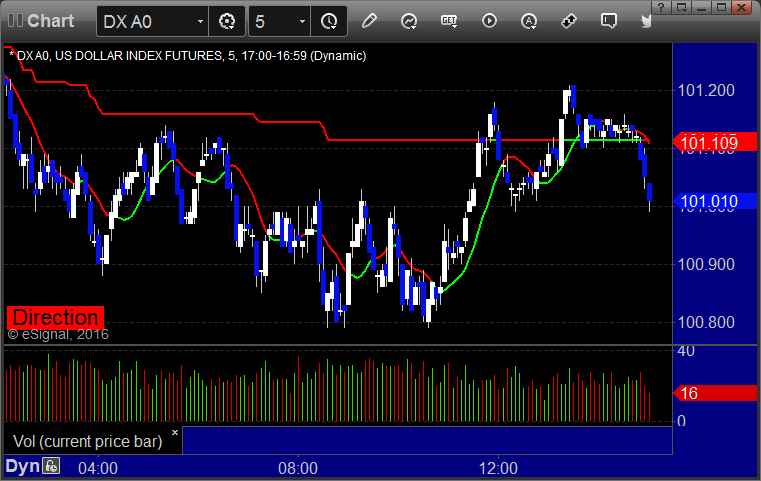Image resolution: width=761 pixels, height=481 pixels.
Task: Open the symbol settings gear icon
Action: click(227, 21)
